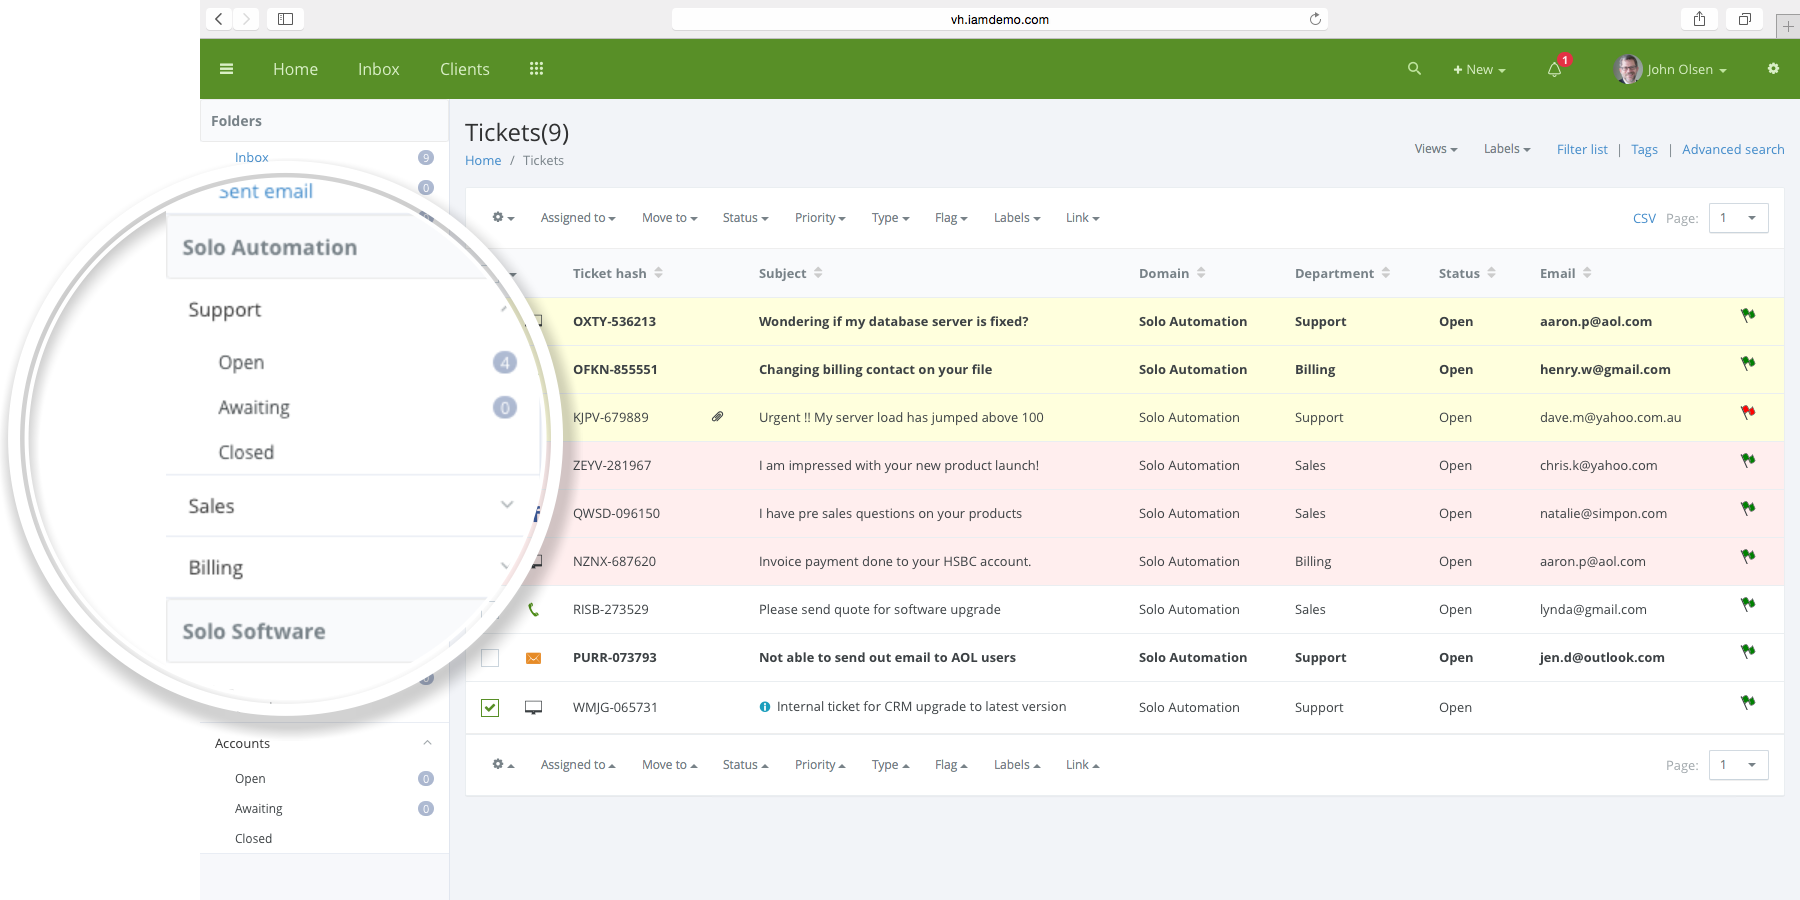The image size is (1800, 900).
Task: Uncheck the checkbox for ticket WMJG-065731
Action: pyautogui.click(x=490, y=708)
